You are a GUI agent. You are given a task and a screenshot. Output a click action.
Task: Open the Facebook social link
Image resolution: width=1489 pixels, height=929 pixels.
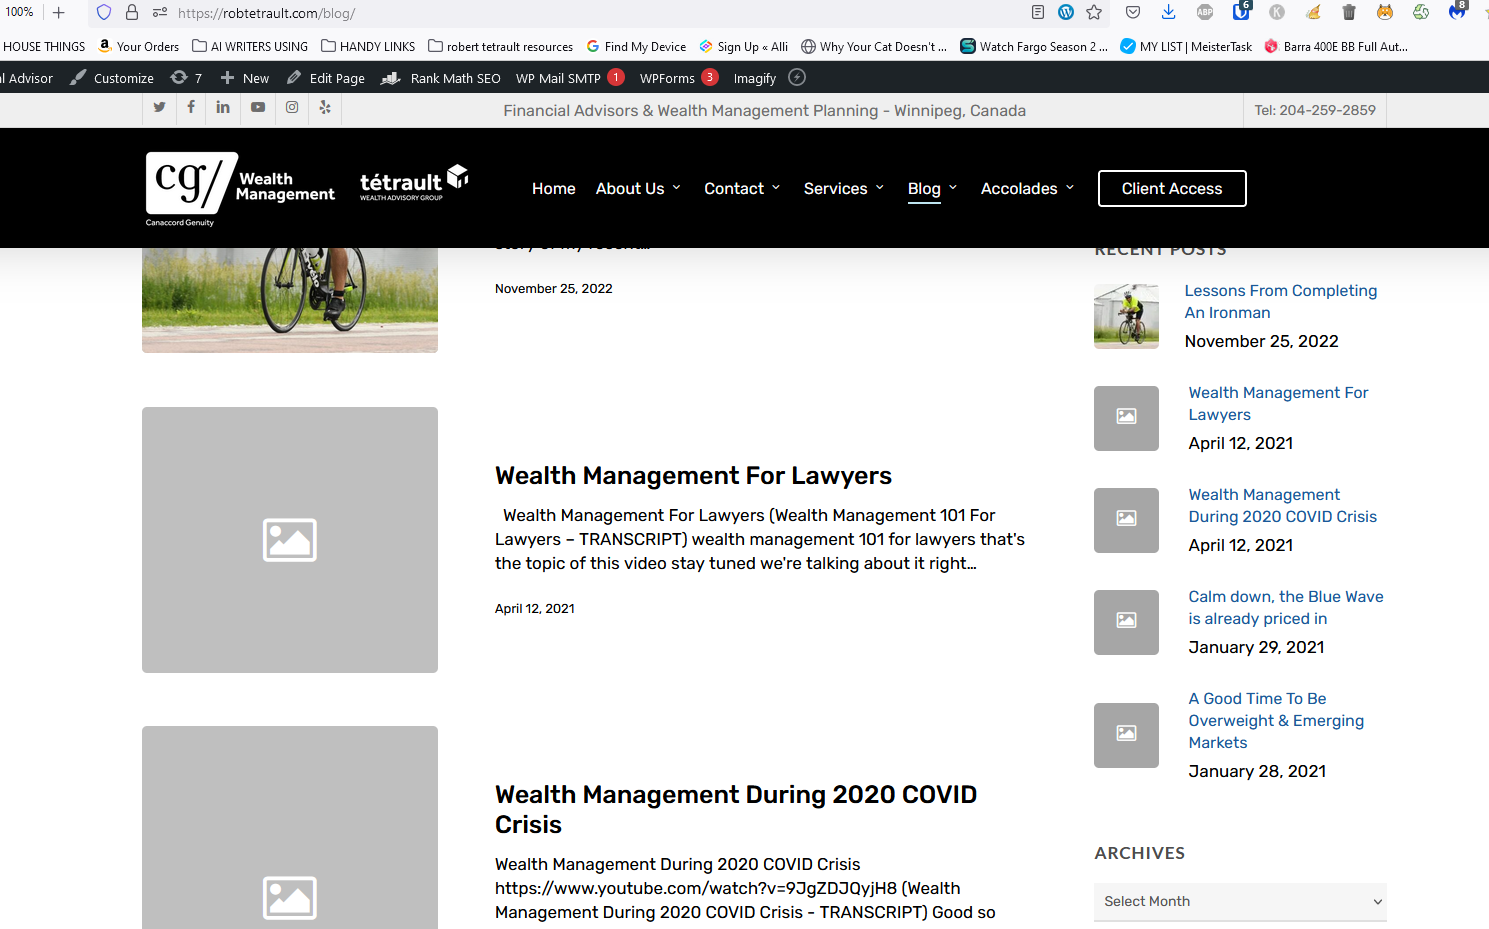(191, 107)
